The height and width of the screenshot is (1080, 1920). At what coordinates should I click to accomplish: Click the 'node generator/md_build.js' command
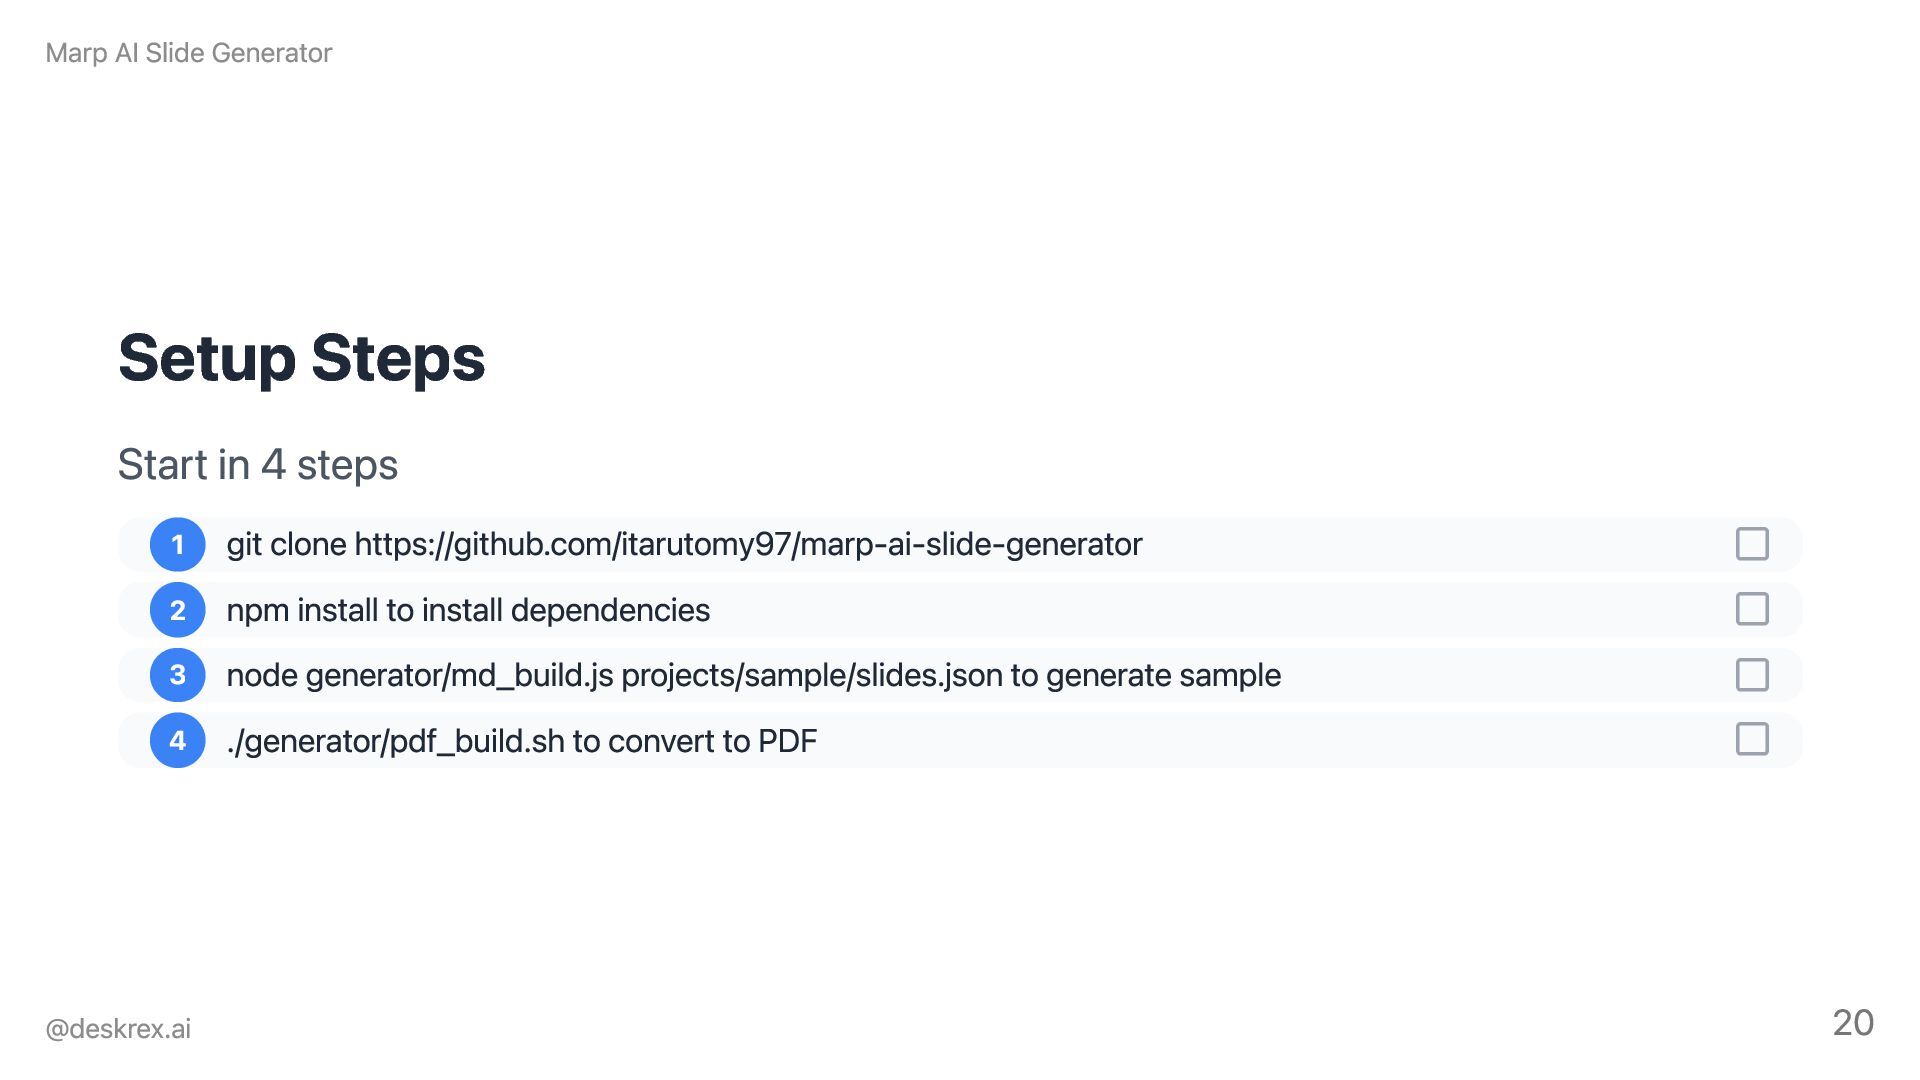coord(420,676)
